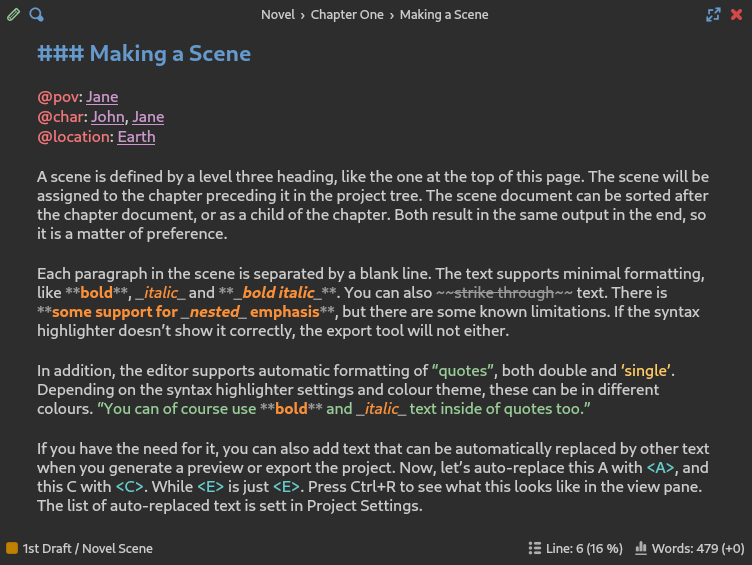
Task: Open the edit pencil toolbar icon
Action: pos(13,14)
